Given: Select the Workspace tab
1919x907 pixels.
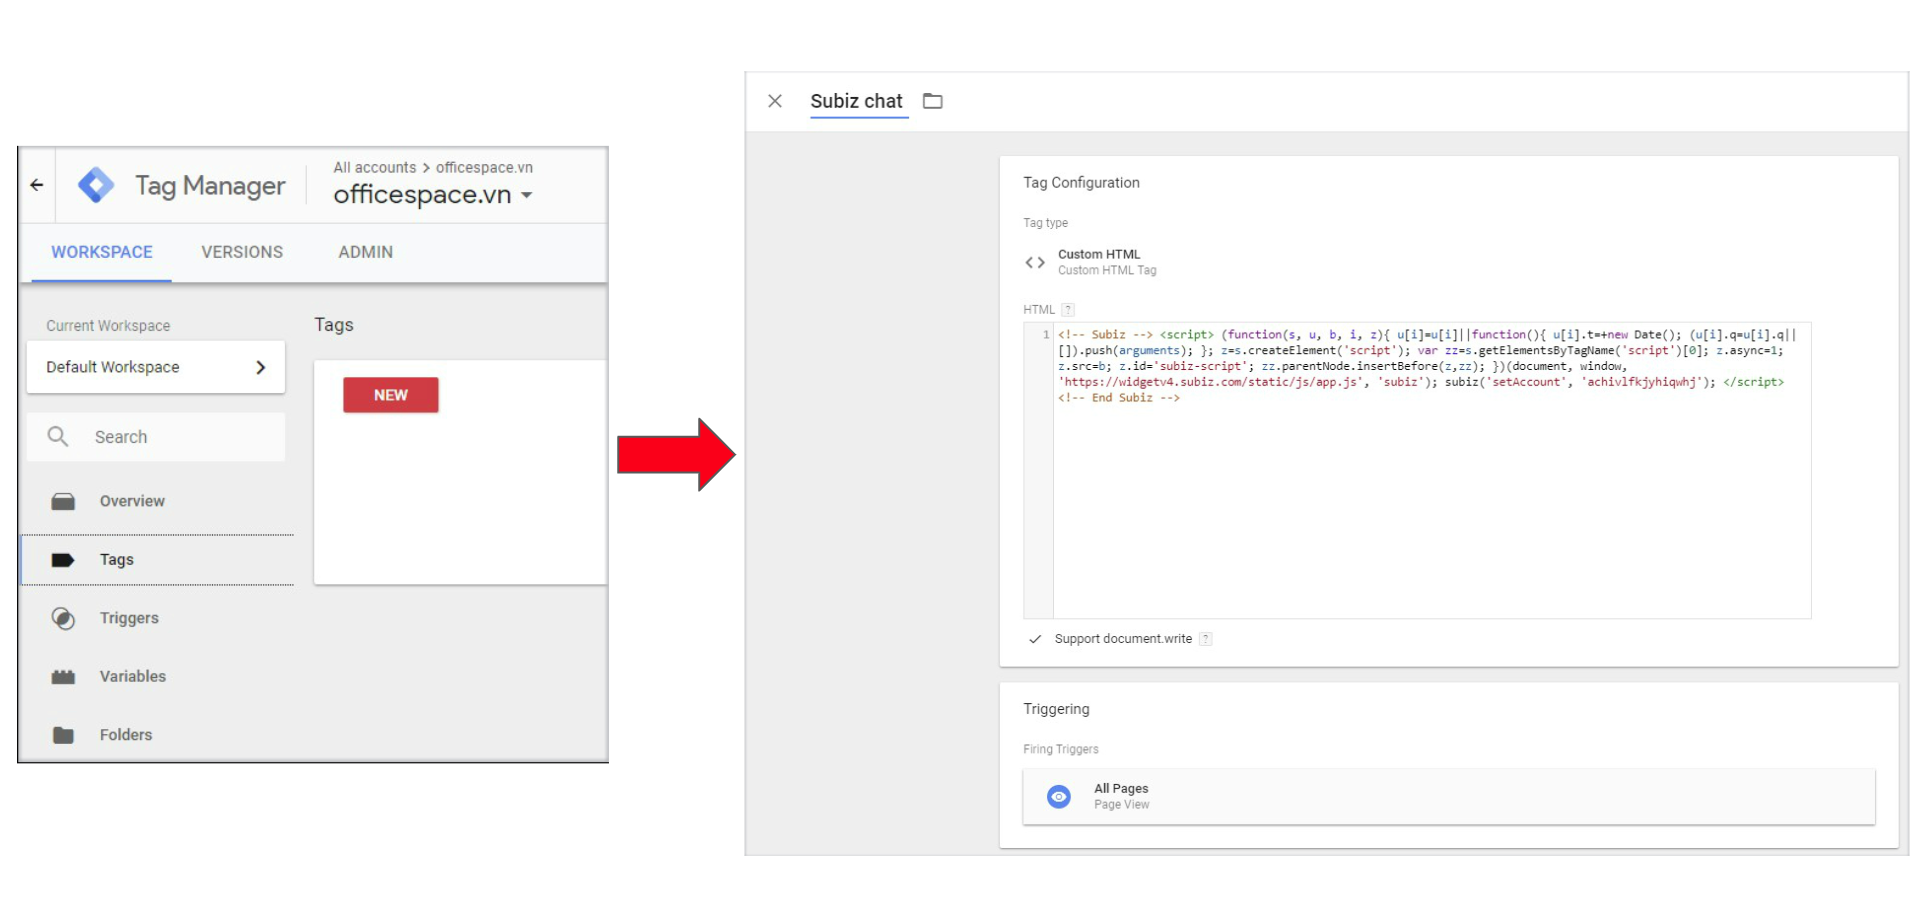Looking at the screenshot, I should tap(102, 252).
